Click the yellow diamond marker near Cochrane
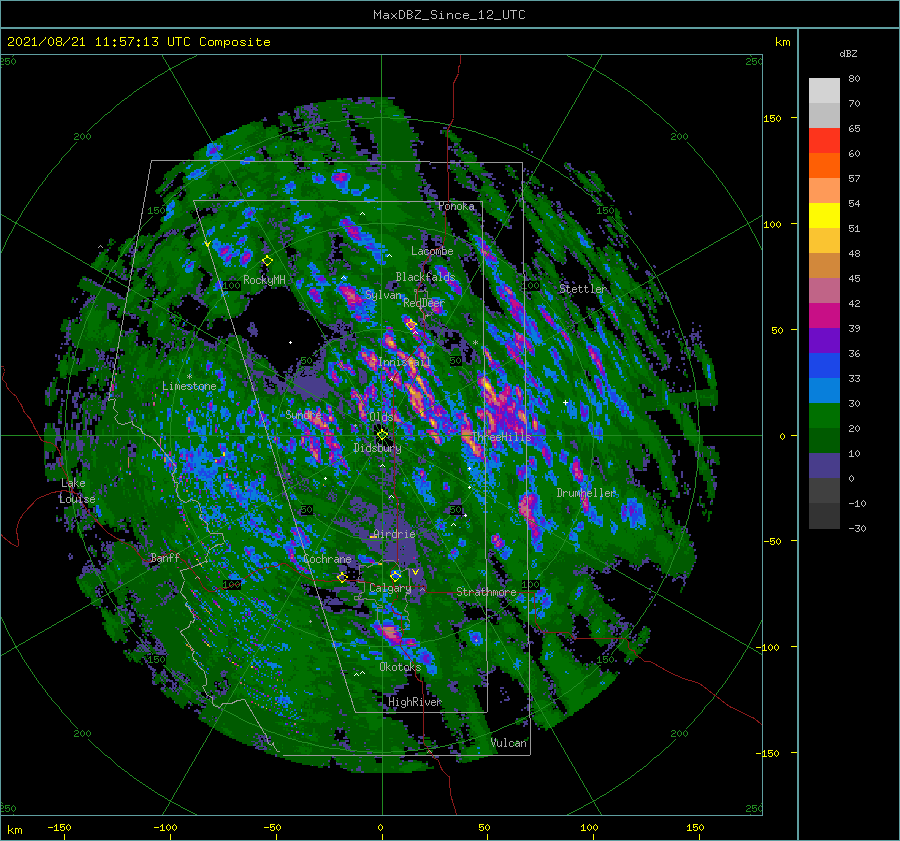The width and height of the screenshot is (900, 841). (342, 577)
